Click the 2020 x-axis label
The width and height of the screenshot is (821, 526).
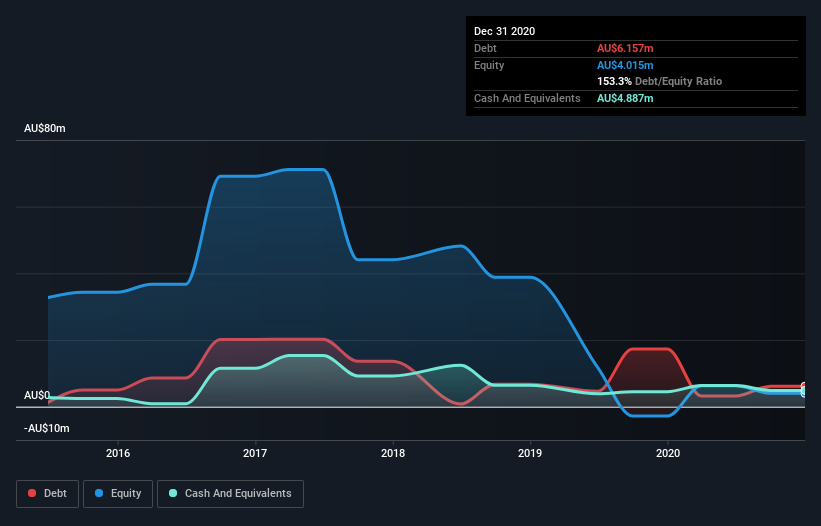pyautogui.click(x=668, y=453)
